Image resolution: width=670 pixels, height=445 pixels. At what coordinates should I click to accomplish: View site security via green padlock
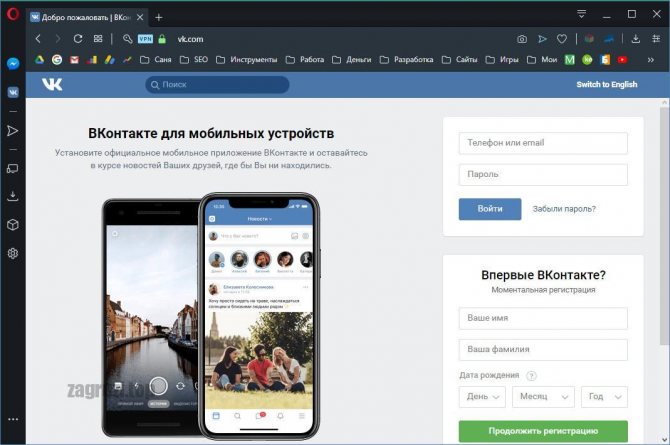tap(162, 39)
